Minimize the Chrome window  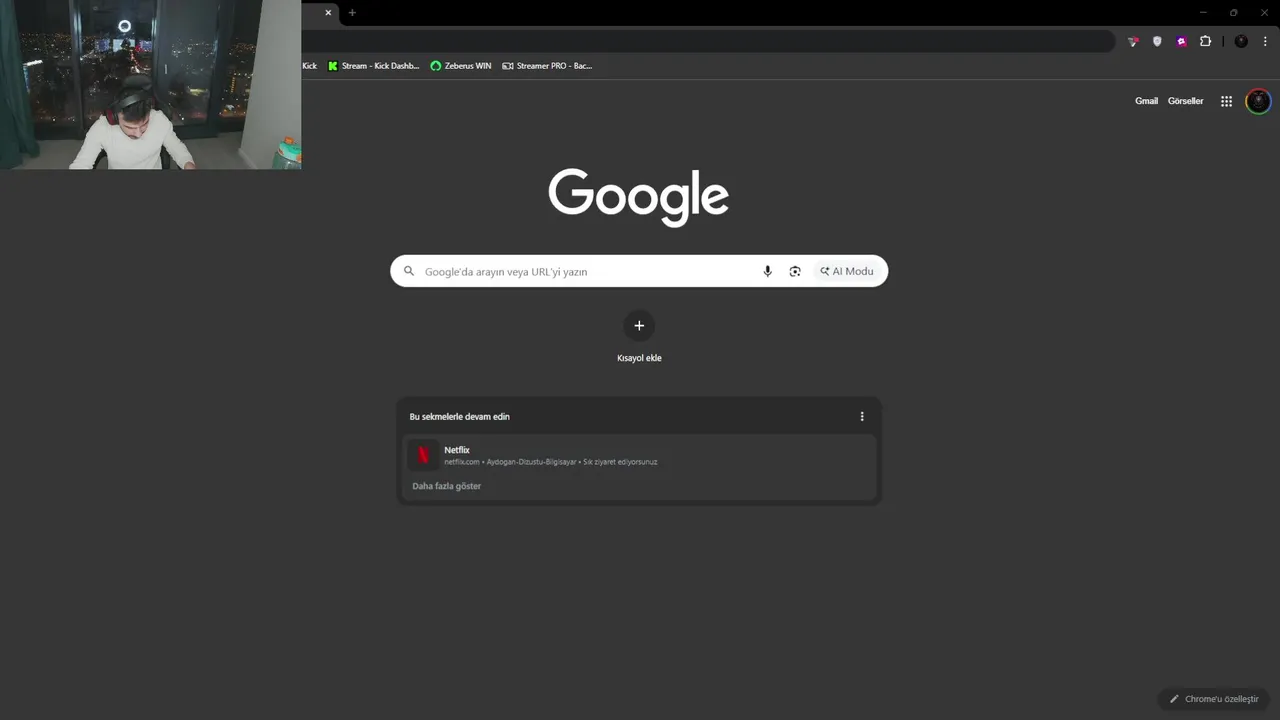[x=1204, y=13]
